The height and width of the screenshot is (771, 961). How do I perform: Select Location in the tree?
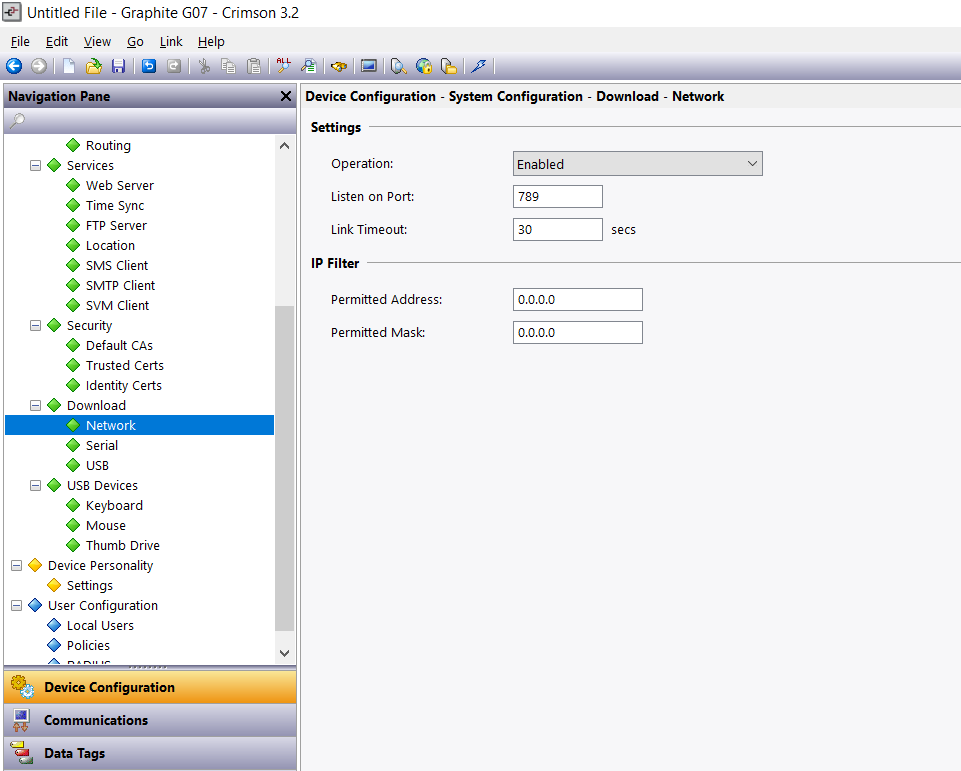coord(110,245)
